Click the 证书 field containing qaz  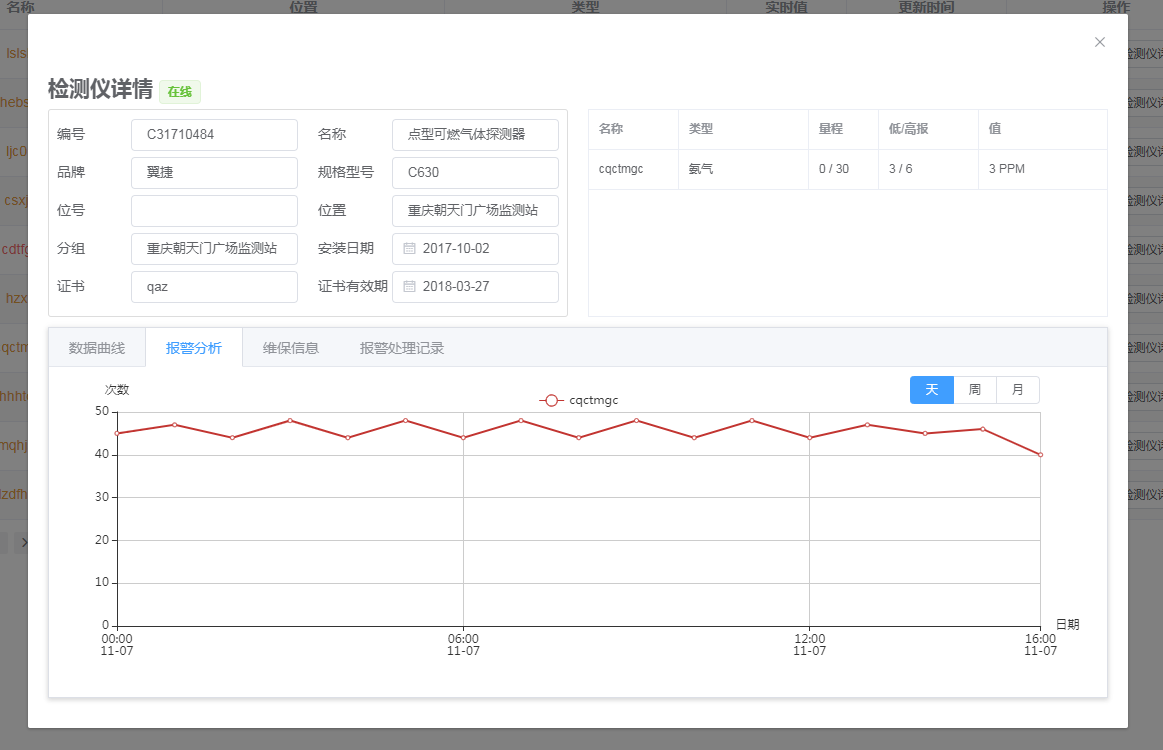click(214, 287)
